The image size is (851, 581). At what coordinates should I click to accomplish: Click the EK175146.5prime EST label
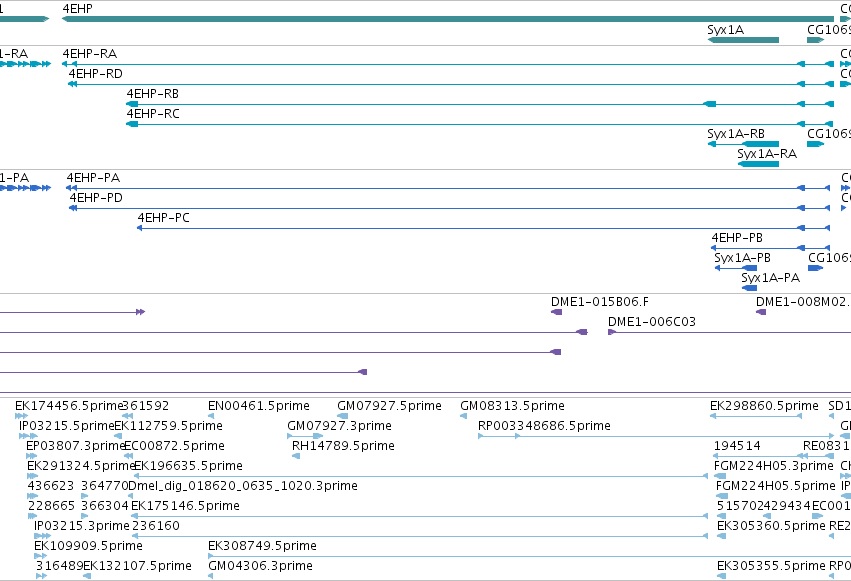tap(186, 506)
